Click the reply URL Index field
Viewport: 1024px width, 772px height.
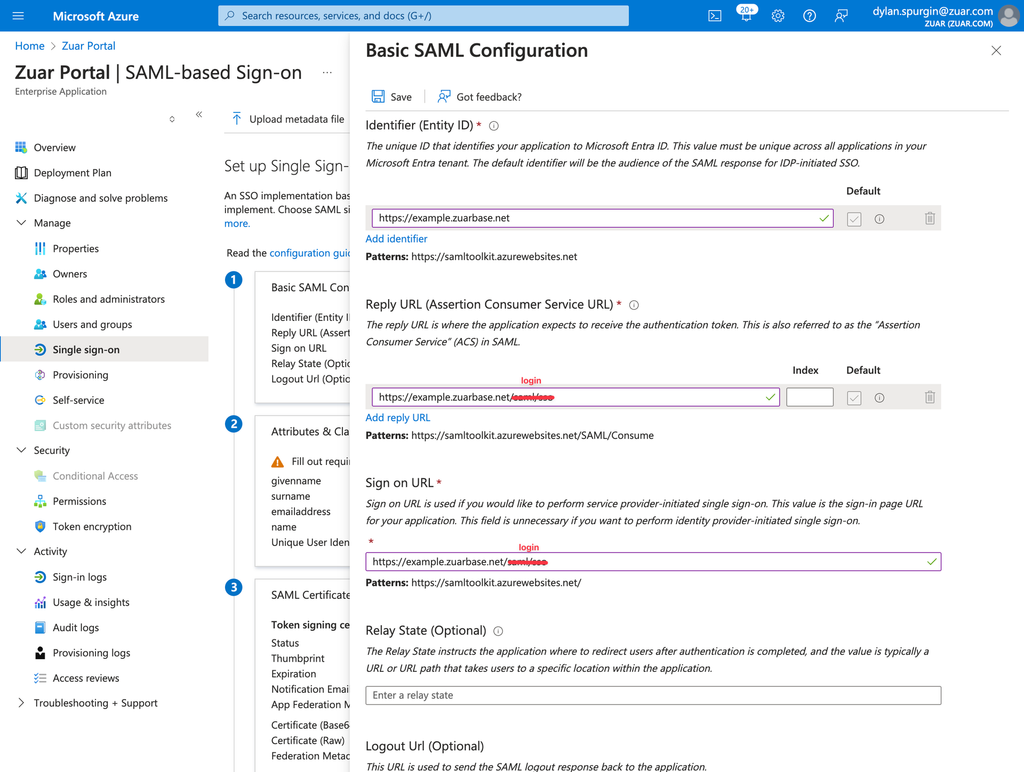(x=810, y=397)
